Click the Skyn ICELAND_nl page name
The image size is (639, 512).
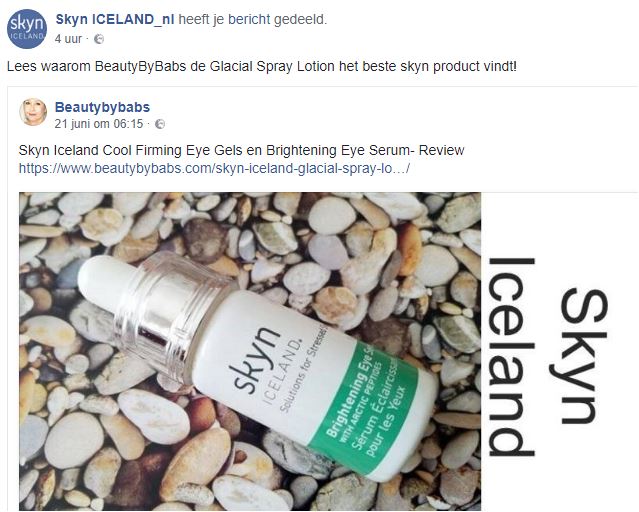click(115, 19)
